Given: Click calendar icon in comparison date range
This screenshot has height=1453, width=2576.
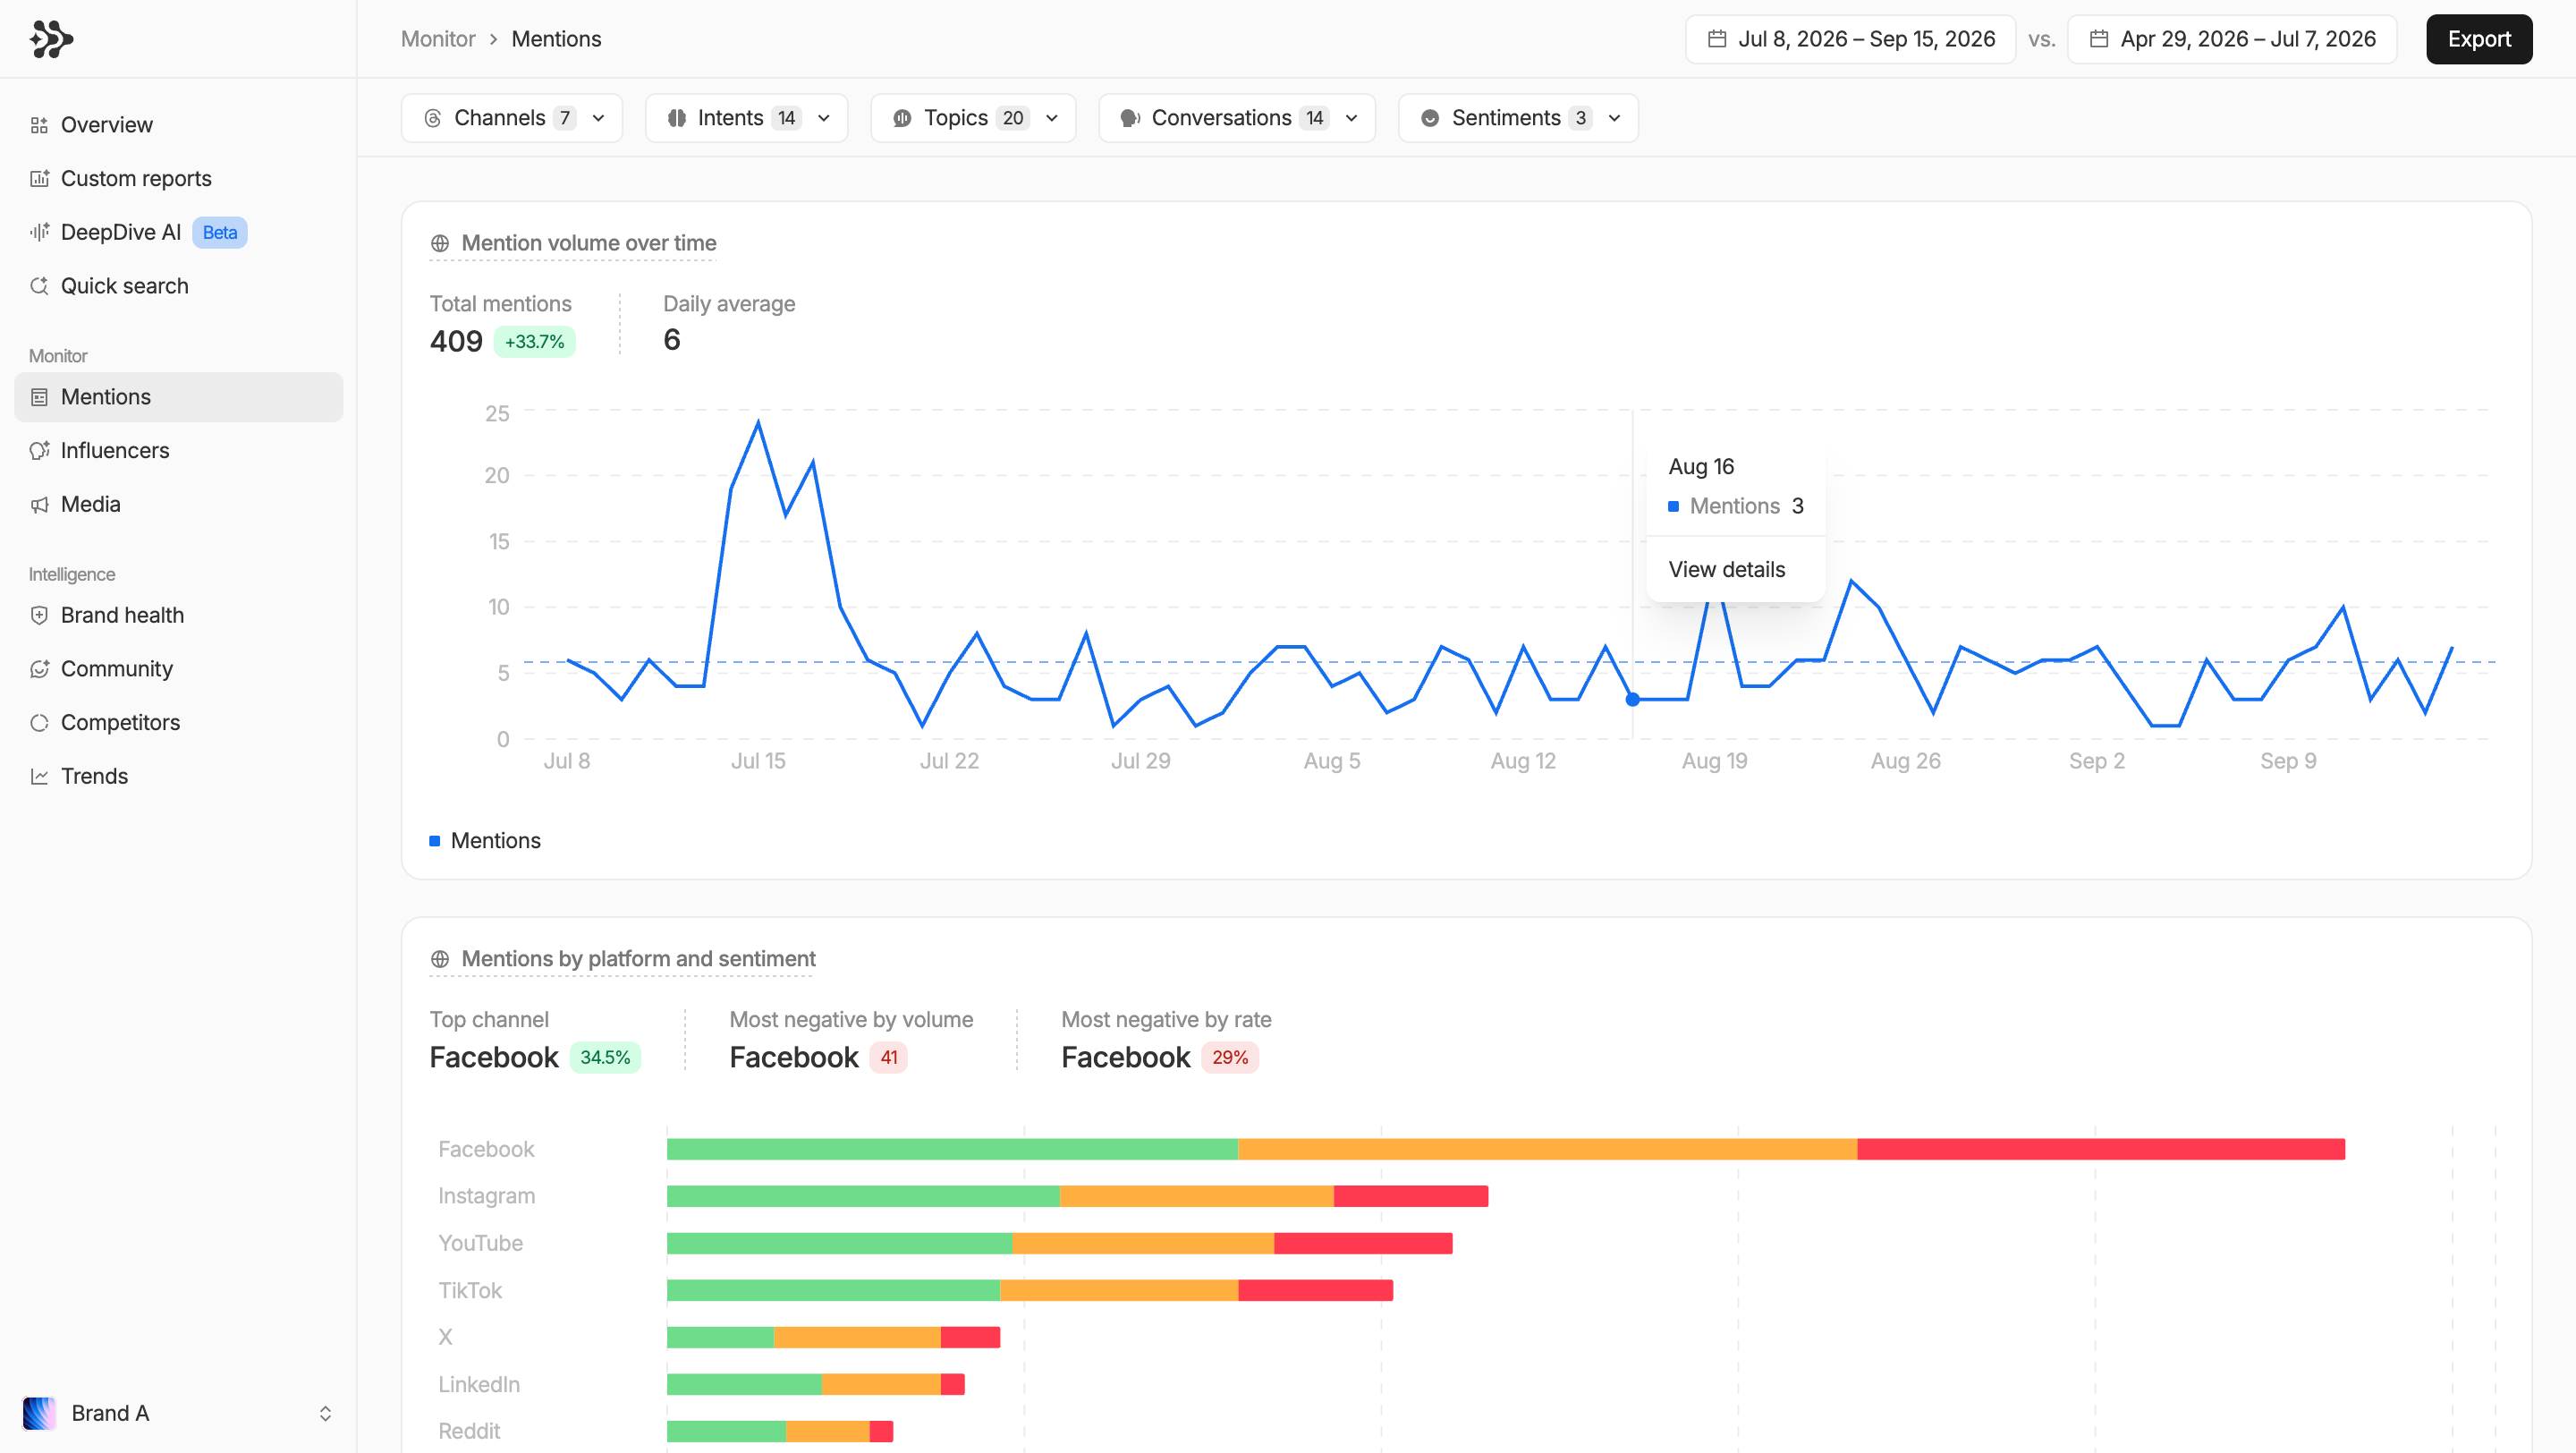Looking at the screenshot, I should 2099,39.
